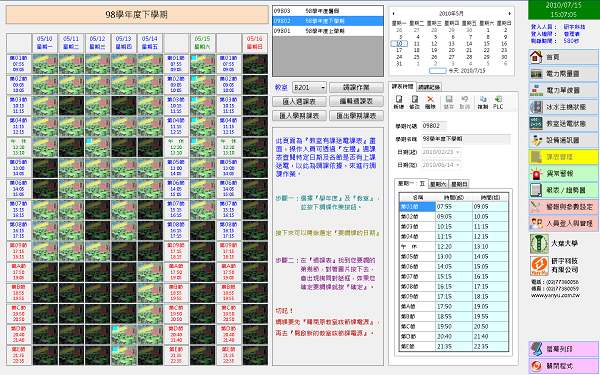
Task: Open the 報表/趨勢圖 reports and trends
Action: 563,190
